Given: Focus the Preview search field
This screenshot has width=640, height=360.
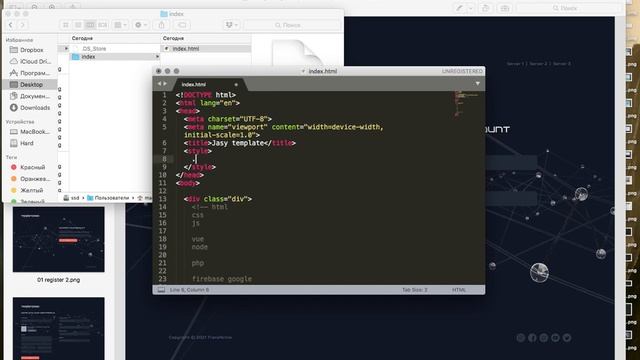Looking at the screenshot, I should tap(569, 8).
